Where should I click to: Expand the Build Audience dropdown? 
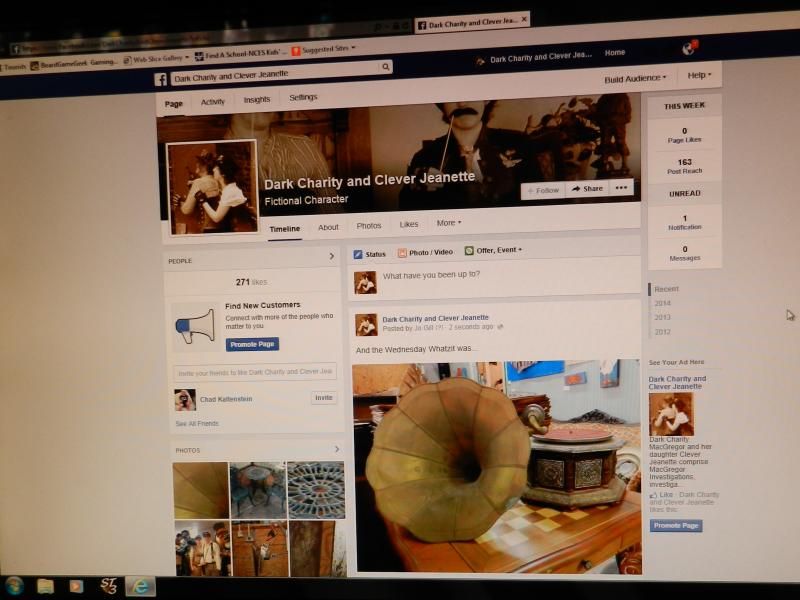tap(635, 79)
